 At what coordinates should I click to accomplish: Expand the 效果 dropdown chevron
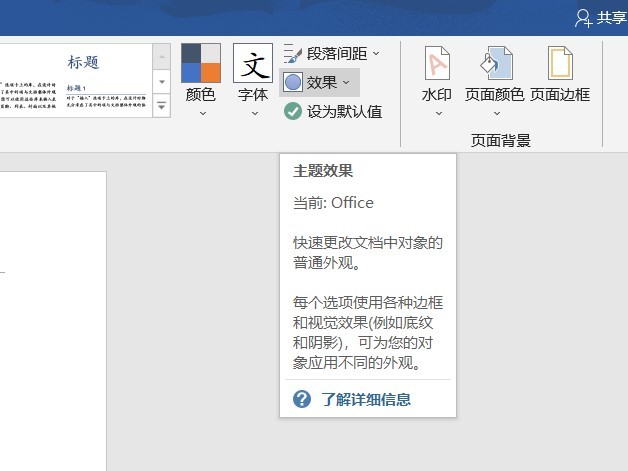tap(346, 83)
